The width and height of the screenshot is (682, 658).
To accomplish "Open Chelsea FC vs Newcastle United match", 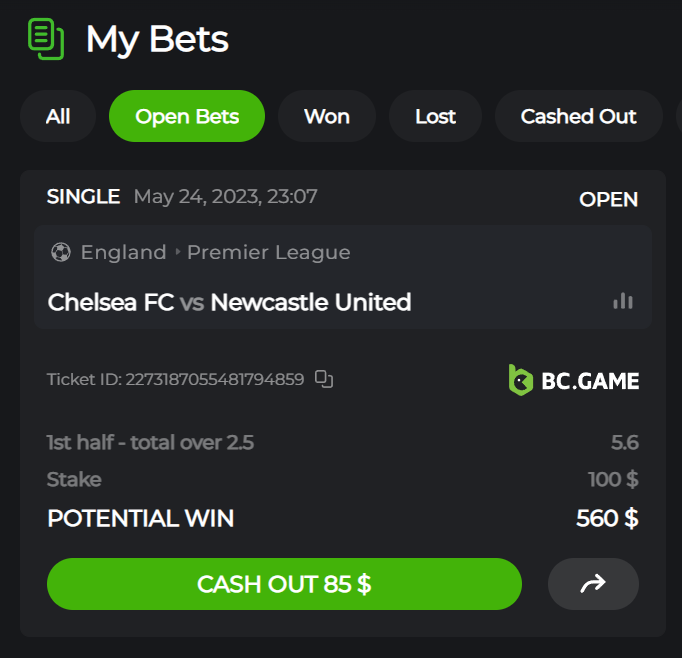I will (229, 302).
